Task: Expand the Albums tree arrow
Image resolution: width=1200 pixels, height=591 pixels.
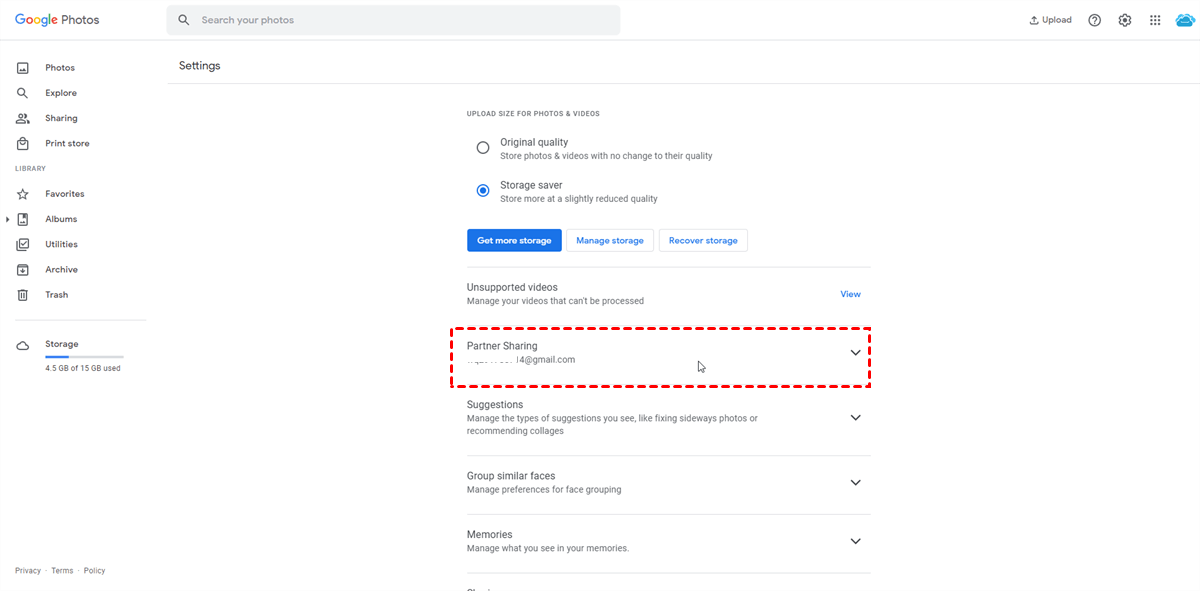Action: 8,219
